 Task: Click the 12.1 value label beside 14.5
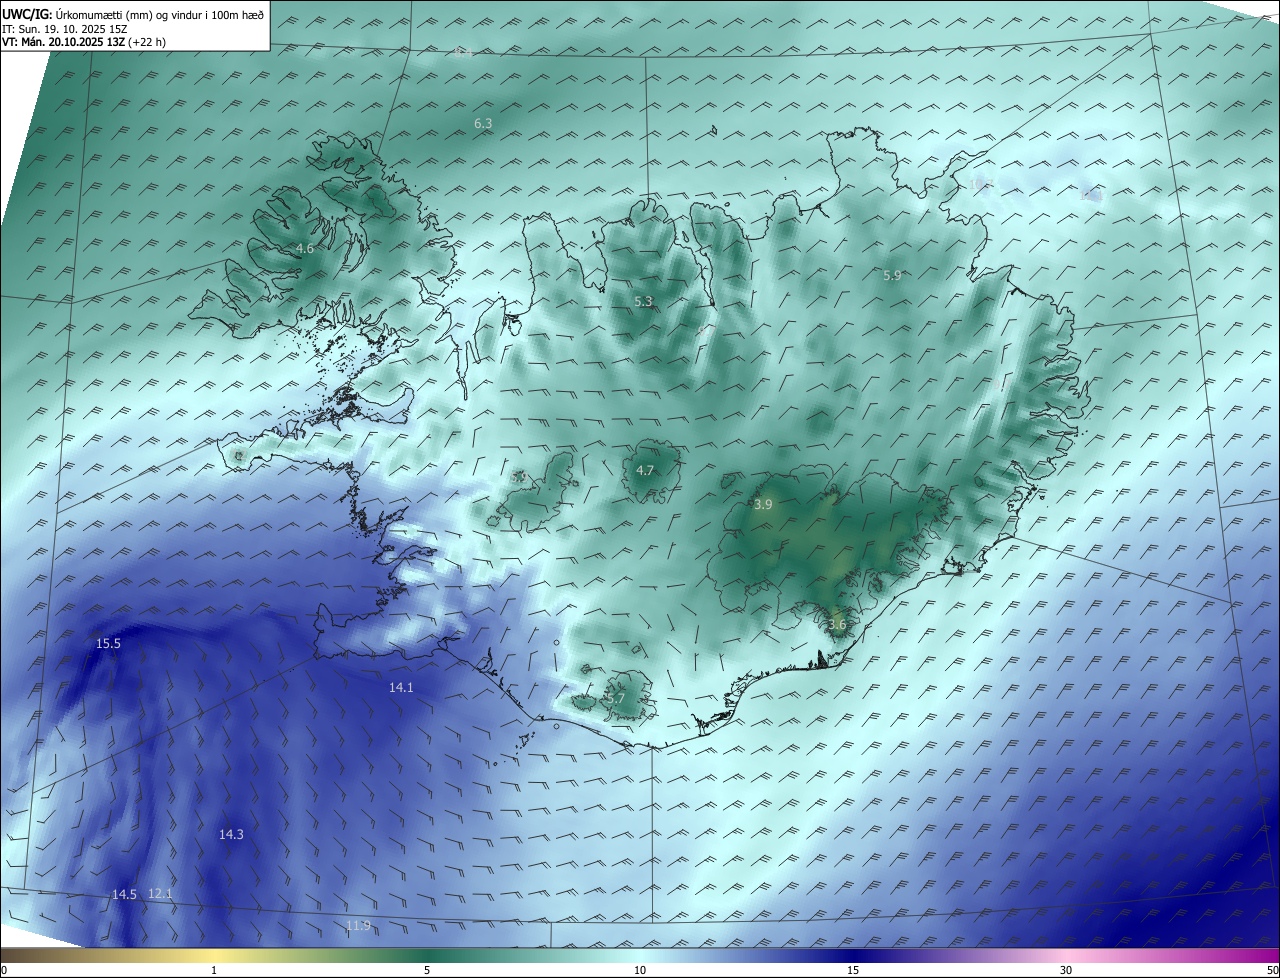pyautogui.click(x=160, y=894)
